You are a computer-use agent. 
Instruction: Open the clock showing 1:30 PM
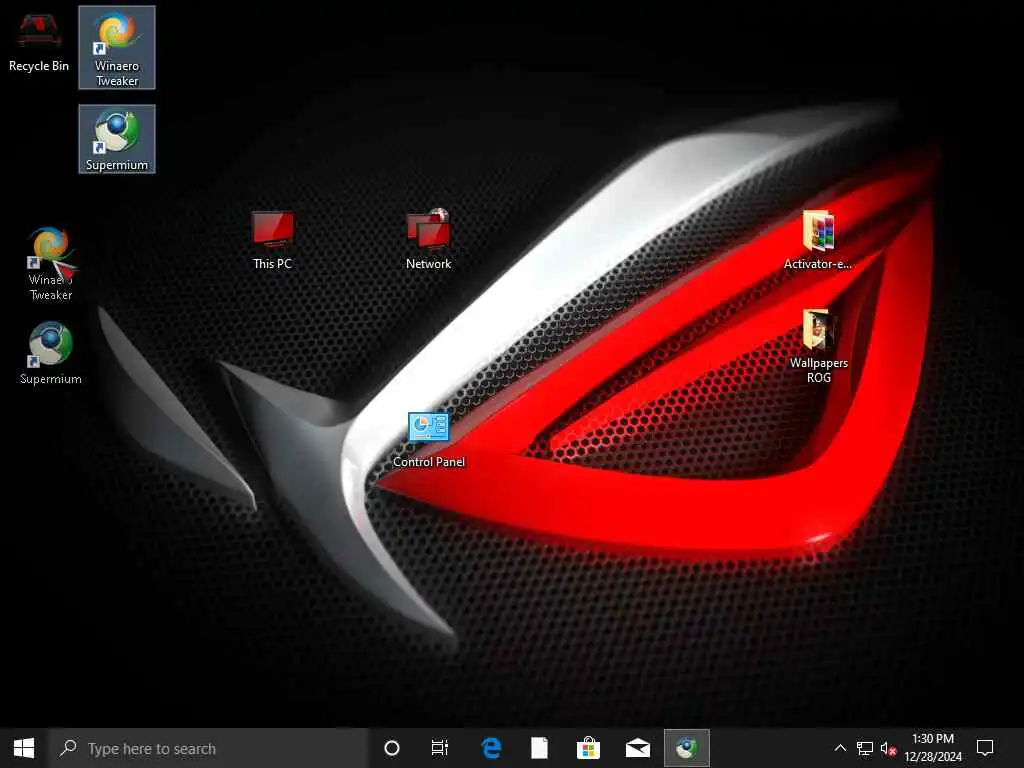click(933, 748)
